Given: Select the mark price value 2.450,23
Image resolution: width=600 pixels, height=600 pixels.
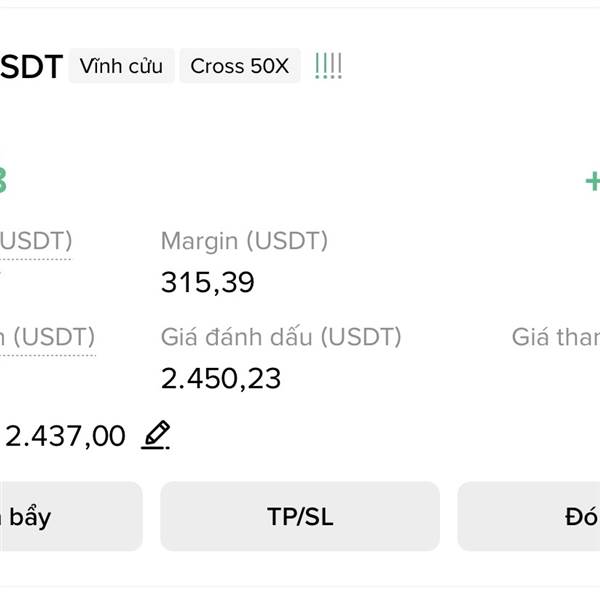Looking at the screenshot, I should pyautogui.click(x=221, y=378).
